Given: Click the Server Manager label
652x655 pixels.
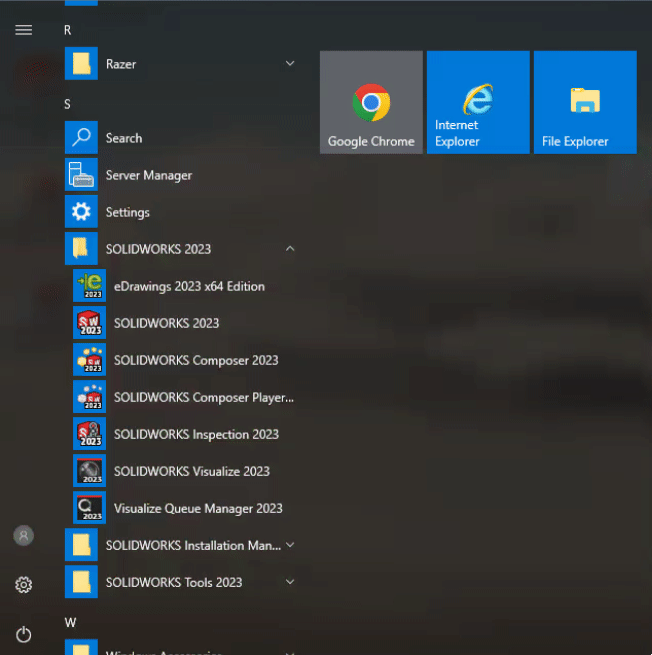Looking at the screenshot, I should click(149, 175).
